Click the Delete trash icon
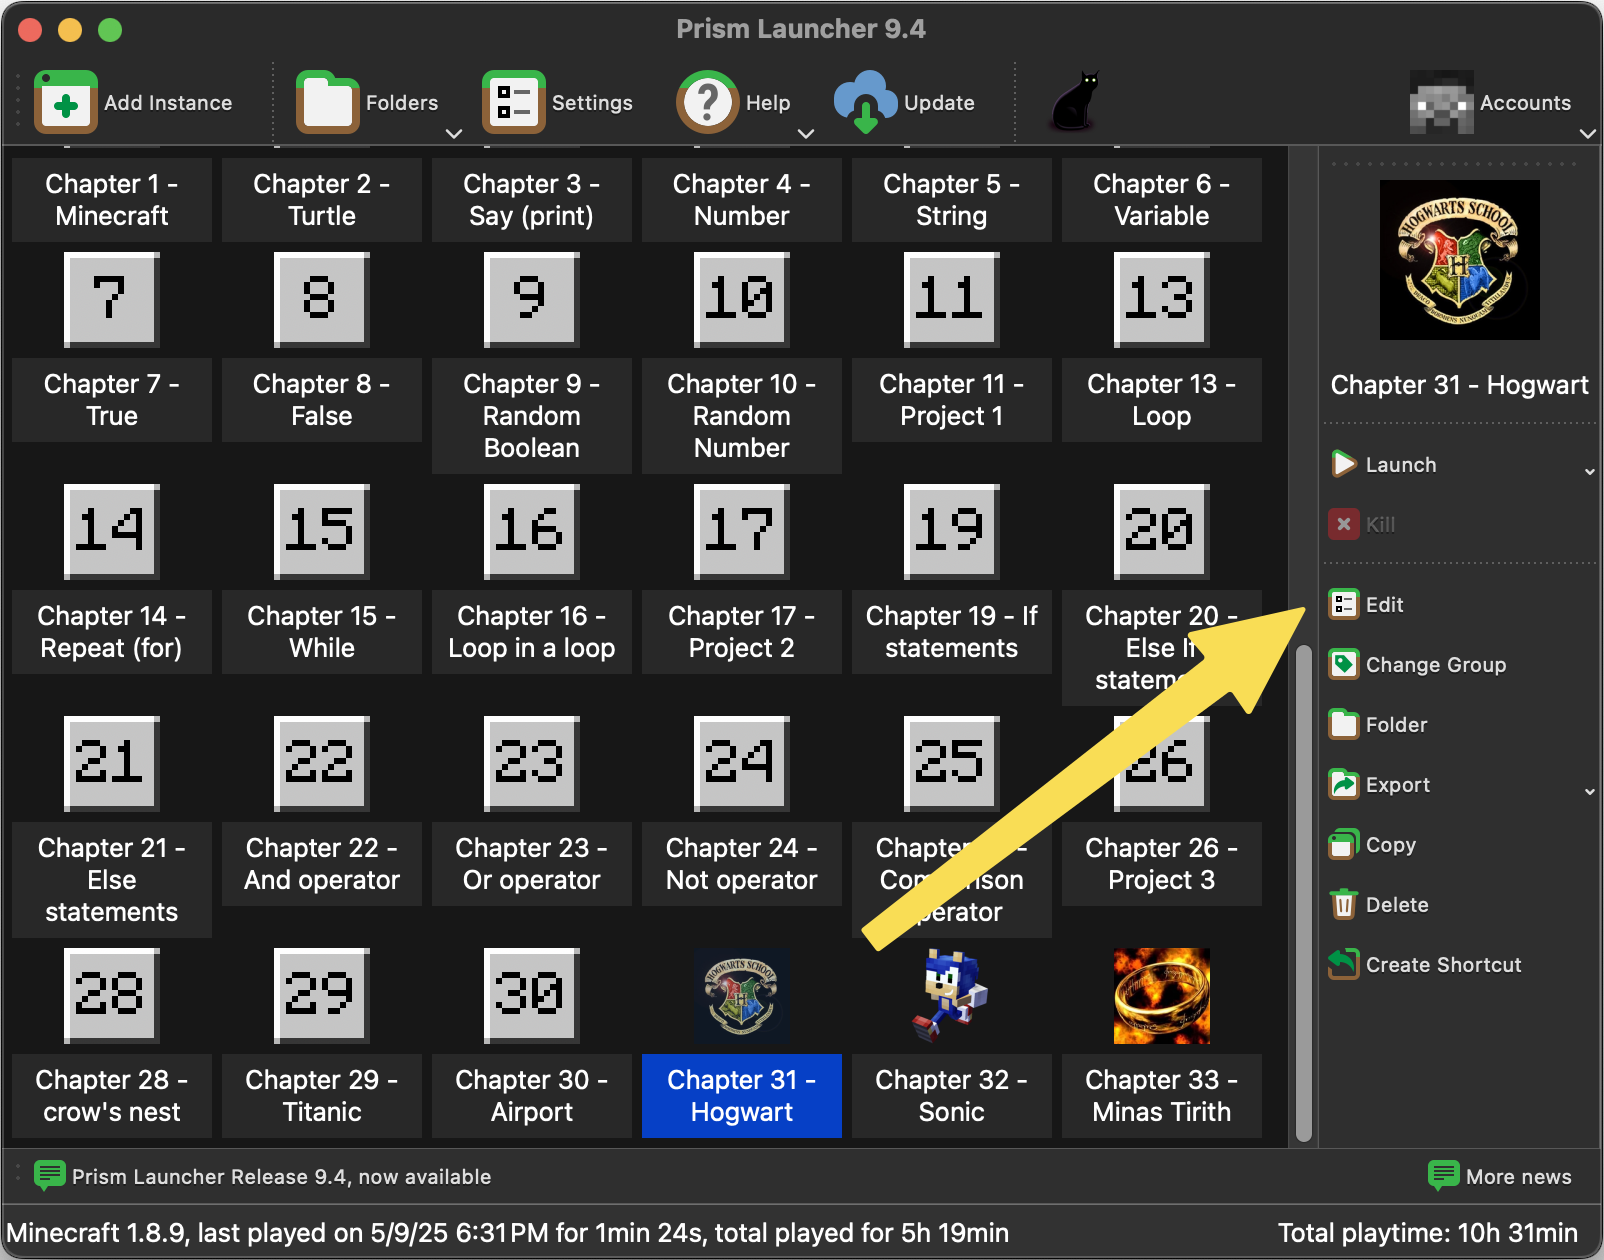 coord(1343,905)
